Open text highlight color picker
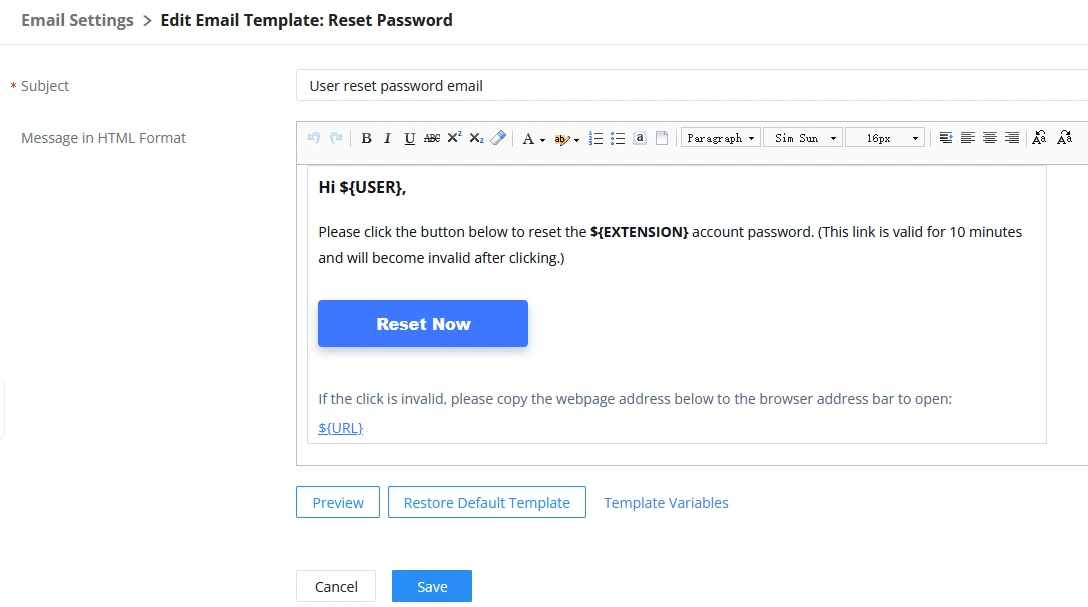This screenshot has height=607, width=1088. pos(566,139)
